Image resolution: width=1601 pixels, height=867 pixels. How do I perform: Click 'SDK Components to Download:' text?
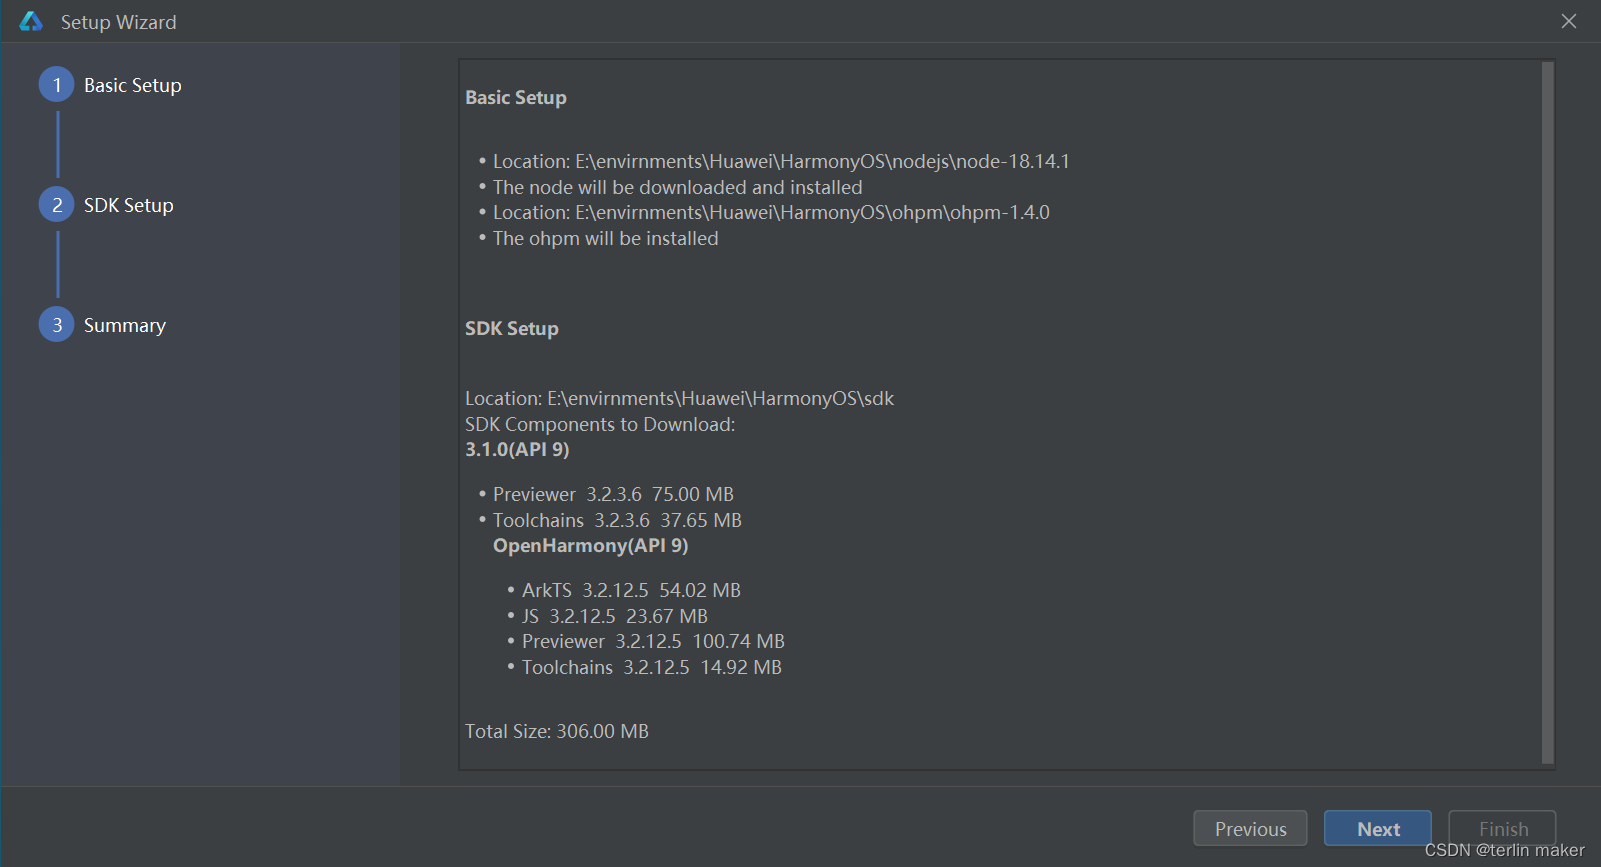600,424
